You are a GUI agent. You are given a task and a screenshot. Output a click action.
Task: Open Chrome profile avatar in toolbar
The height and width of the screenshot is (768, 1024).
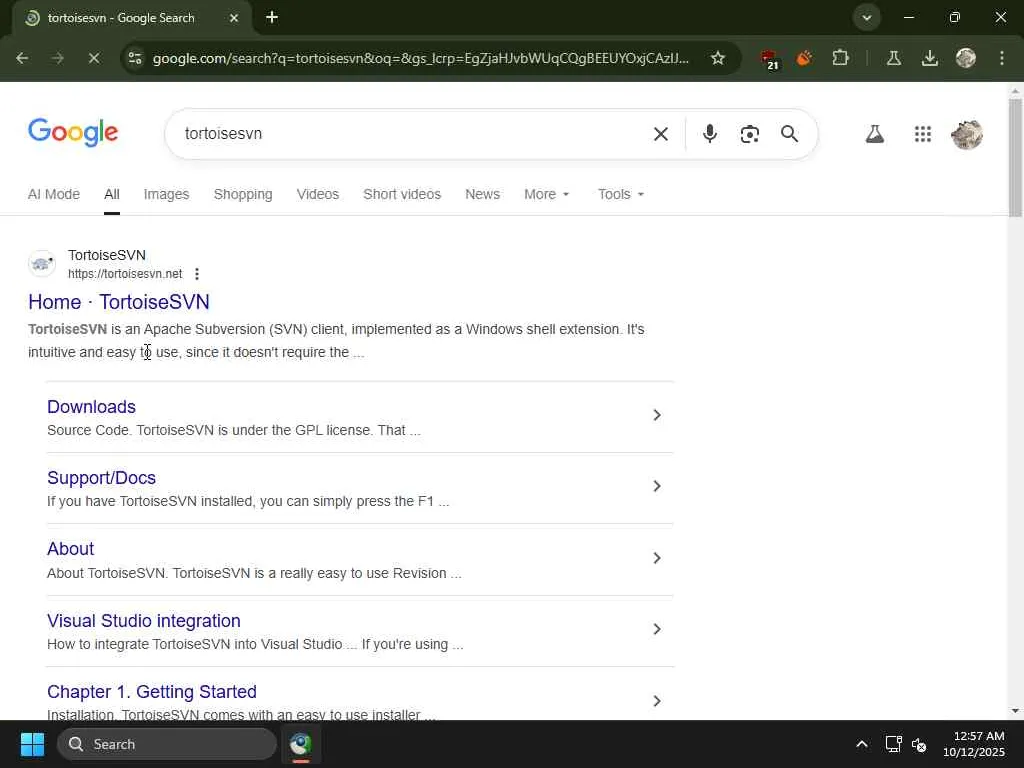[x=966, y=58]
